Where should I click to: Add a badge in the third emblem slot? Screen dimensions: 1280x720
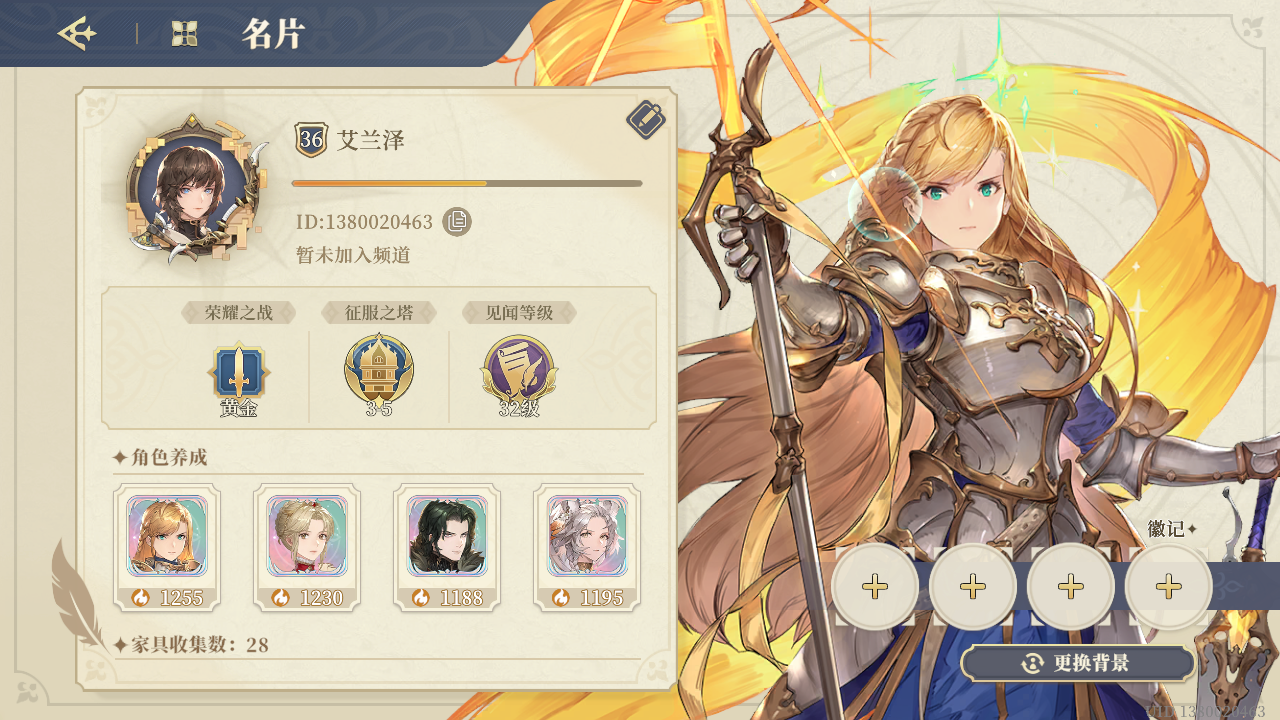[1071, 587]
